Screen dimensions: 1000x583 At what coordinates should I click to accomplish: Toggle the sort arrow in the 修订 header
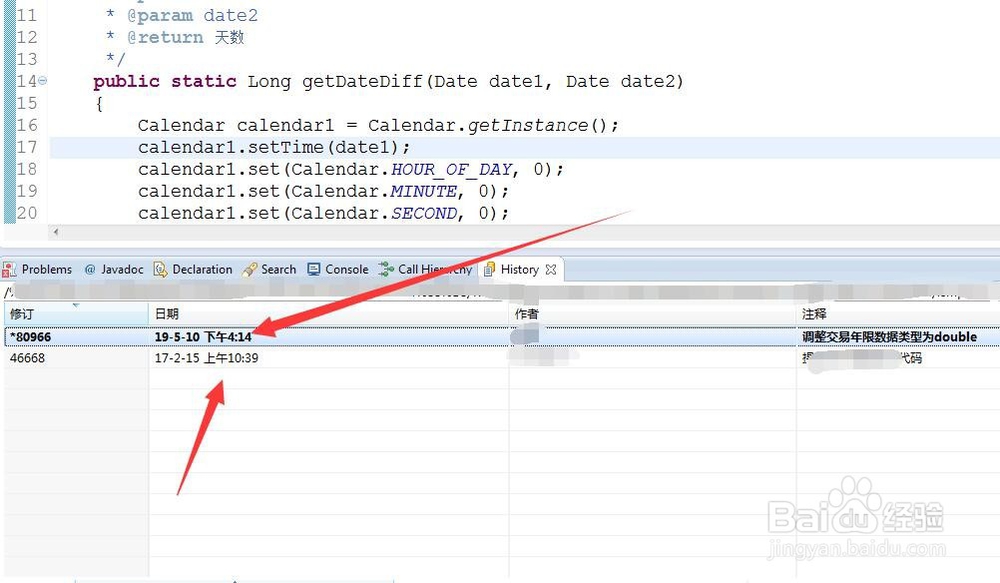76,306
